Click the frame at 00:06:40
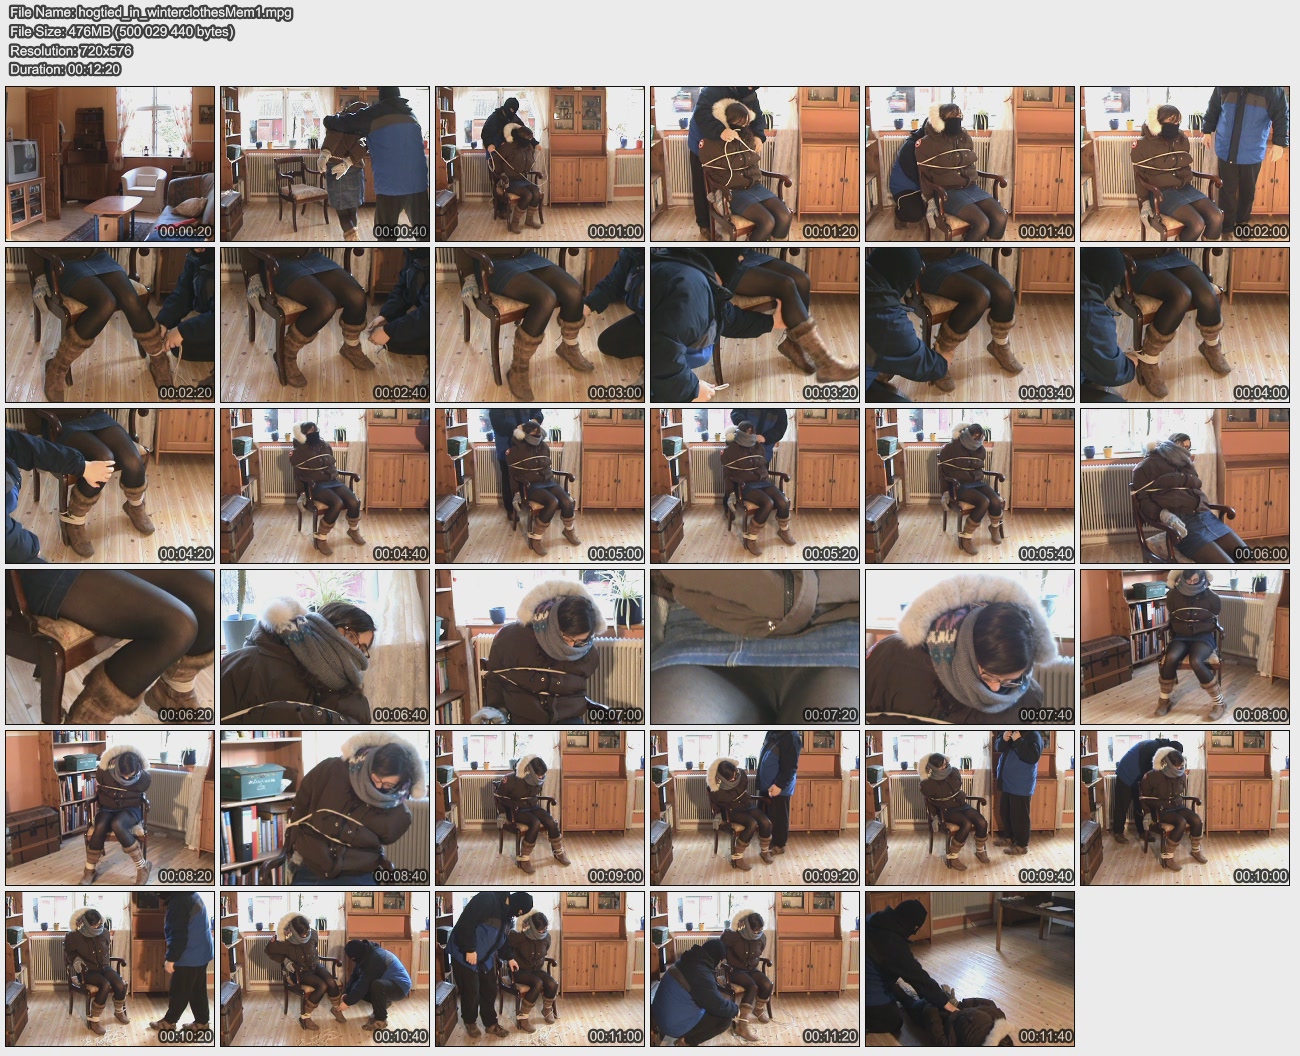Viewport: 1300px width, 1056px height. [x=325, y=647]
